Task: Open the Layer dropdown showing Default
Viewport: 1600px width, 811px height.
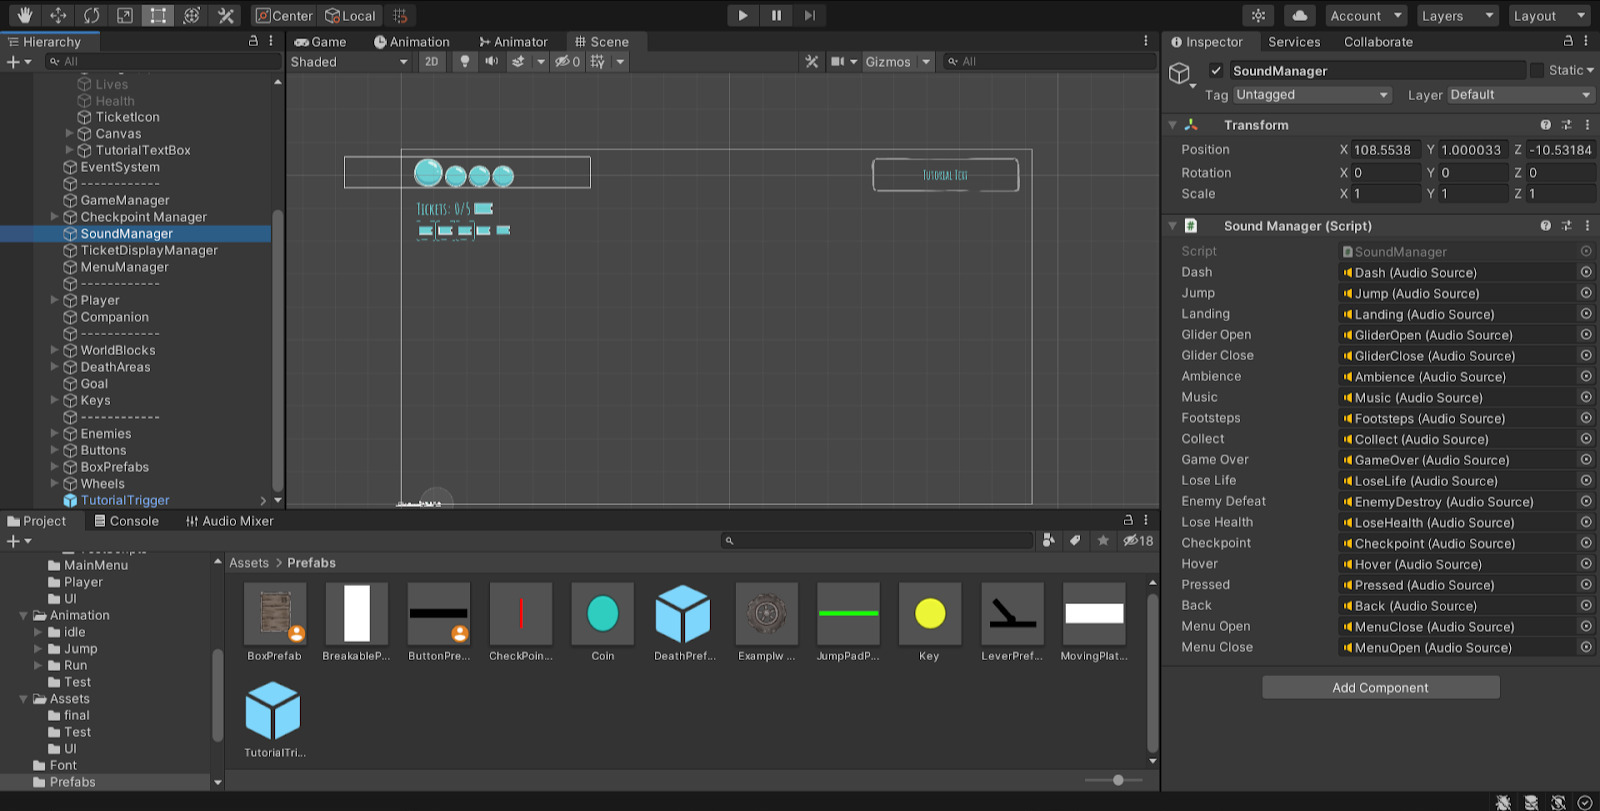Action: (1520, 95)
